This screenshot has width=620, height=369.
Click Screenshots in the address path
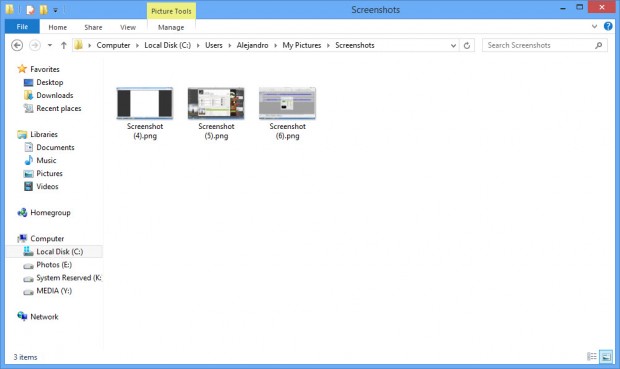pyautogui.click(x=355, y=45)
